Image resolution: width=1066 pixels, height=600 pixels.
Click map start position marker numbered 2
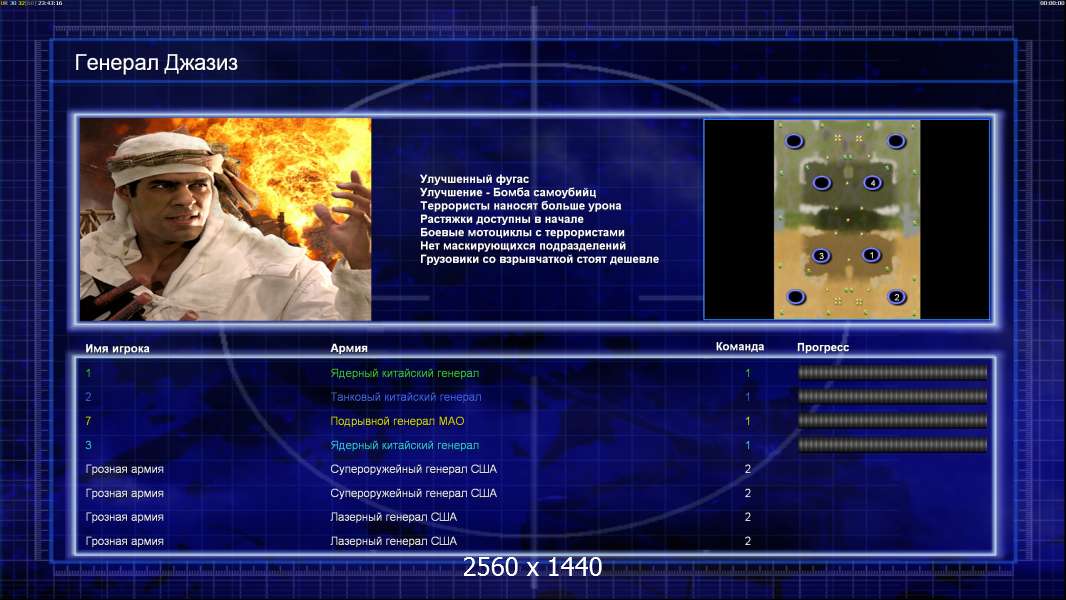(896, 297)
